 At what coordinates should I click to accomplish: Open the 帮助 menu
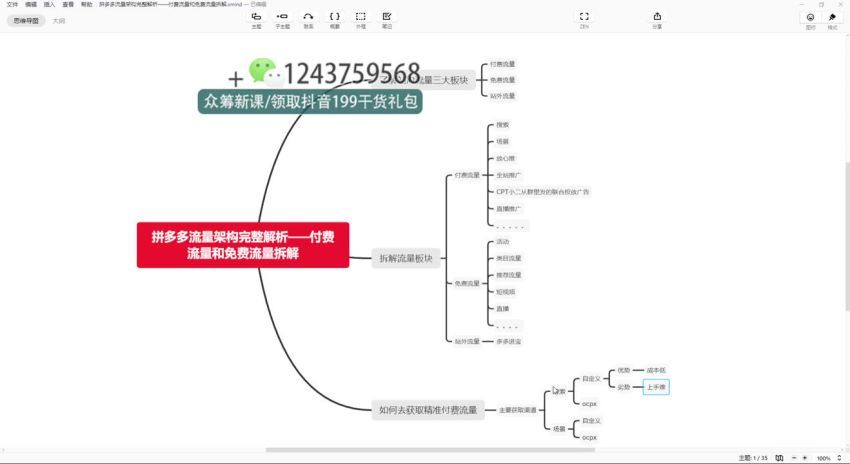[x=86, y=4]
